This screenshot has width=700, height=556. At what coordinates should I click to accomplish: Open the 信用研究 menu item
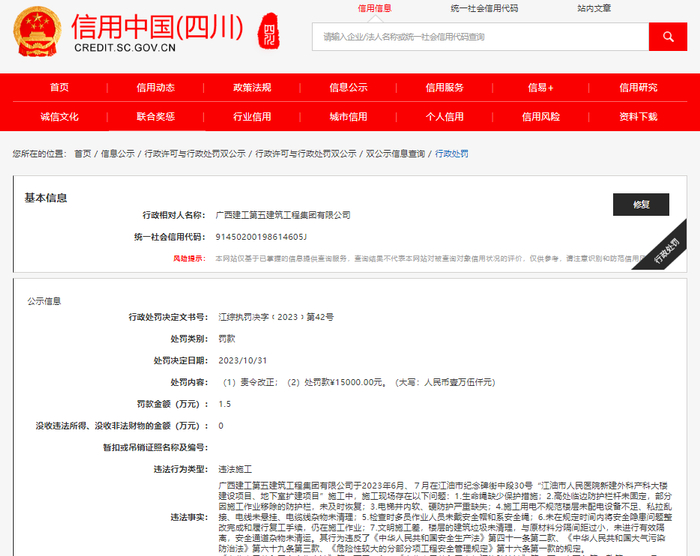coord(638,88)
